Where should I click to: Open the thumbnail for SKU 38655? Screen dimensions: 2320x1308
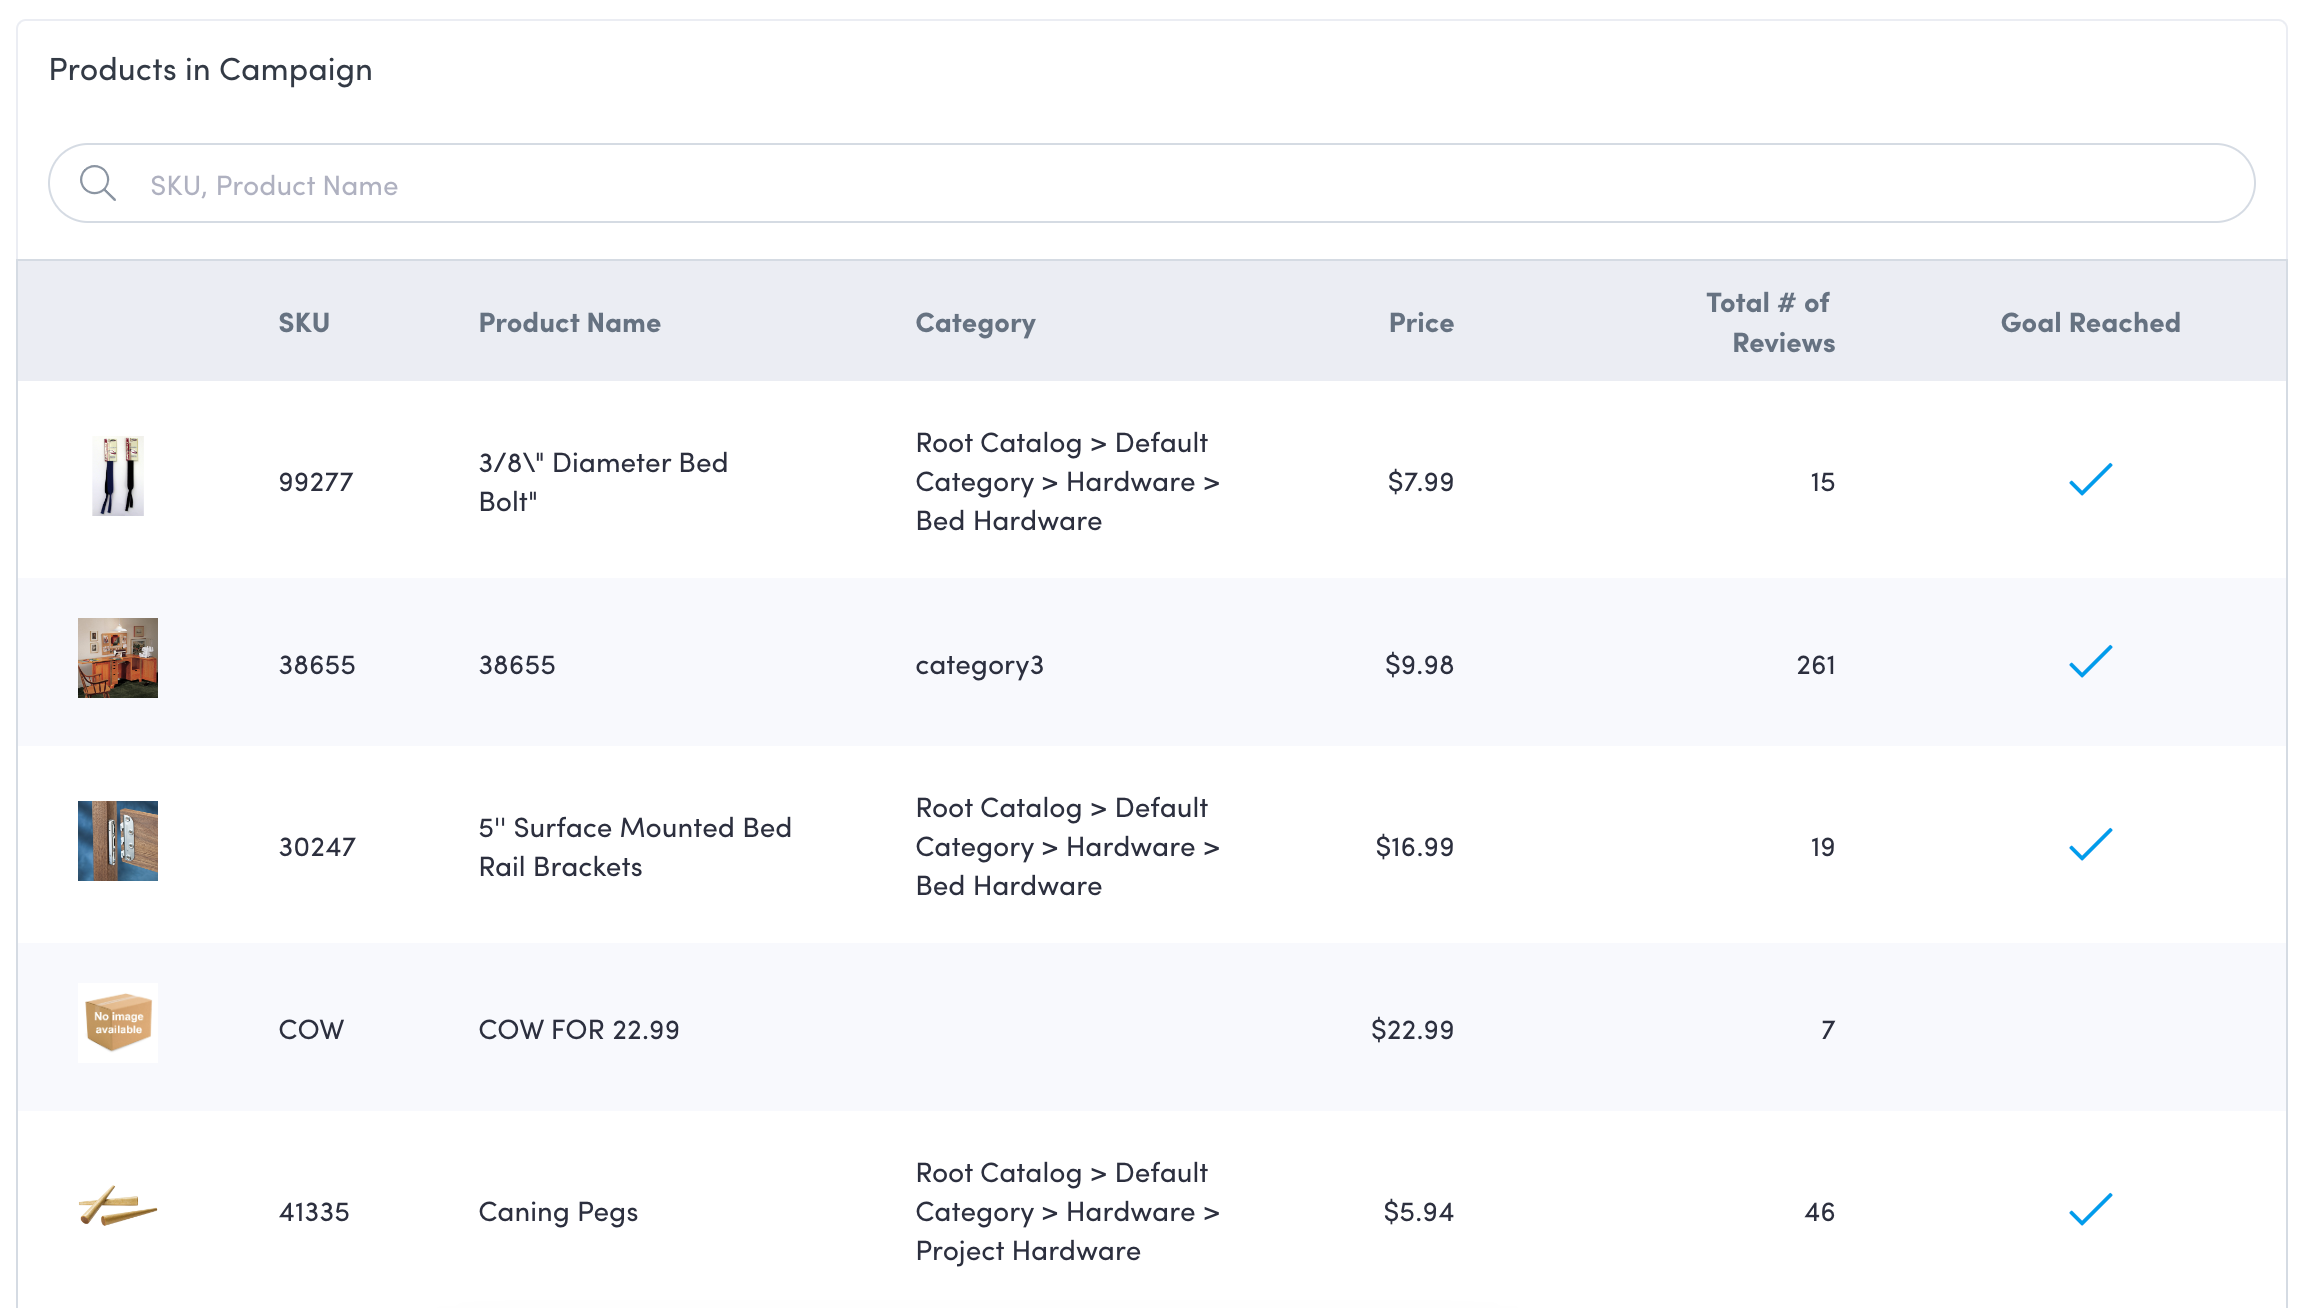(x=118, y=658)
